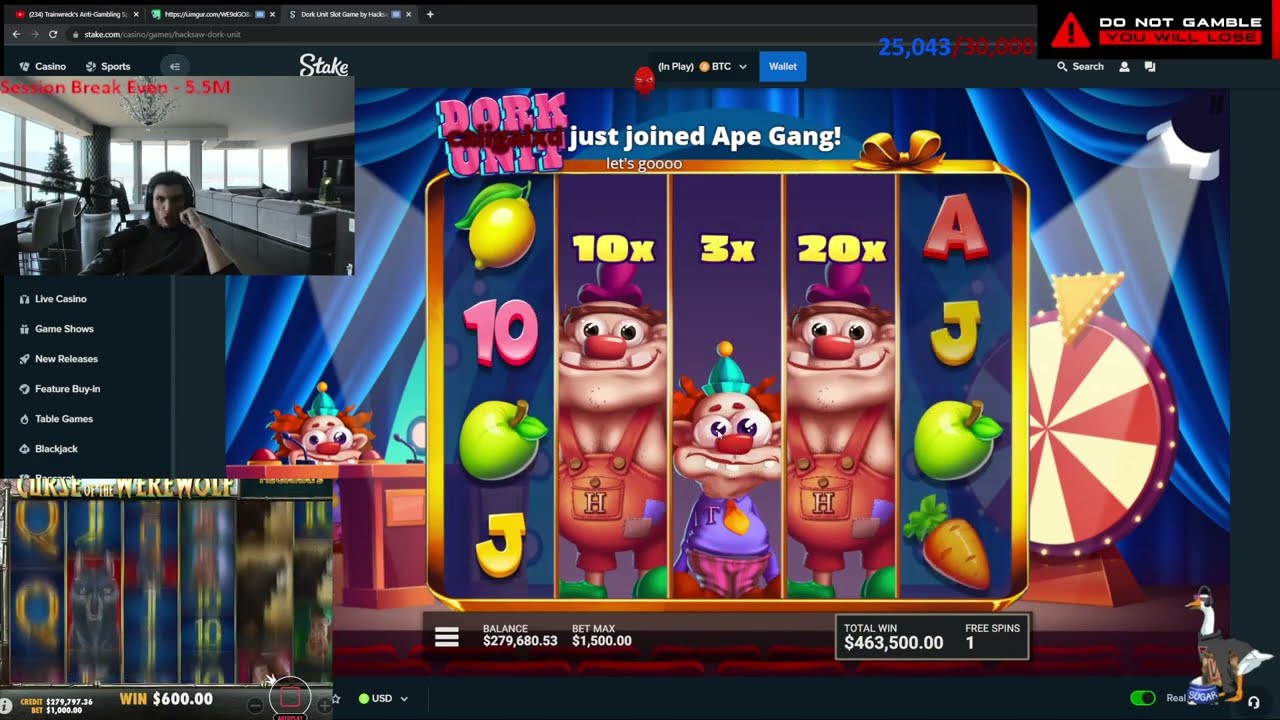Click the FREE SPINS counter

(x=992, y=637)
